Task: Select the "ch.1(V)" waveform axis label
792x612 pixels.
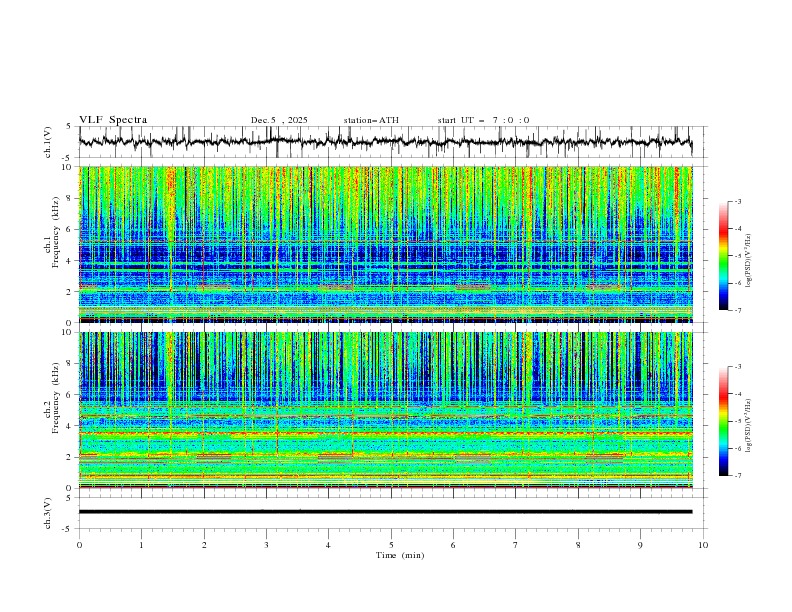Action: [48, 142]
